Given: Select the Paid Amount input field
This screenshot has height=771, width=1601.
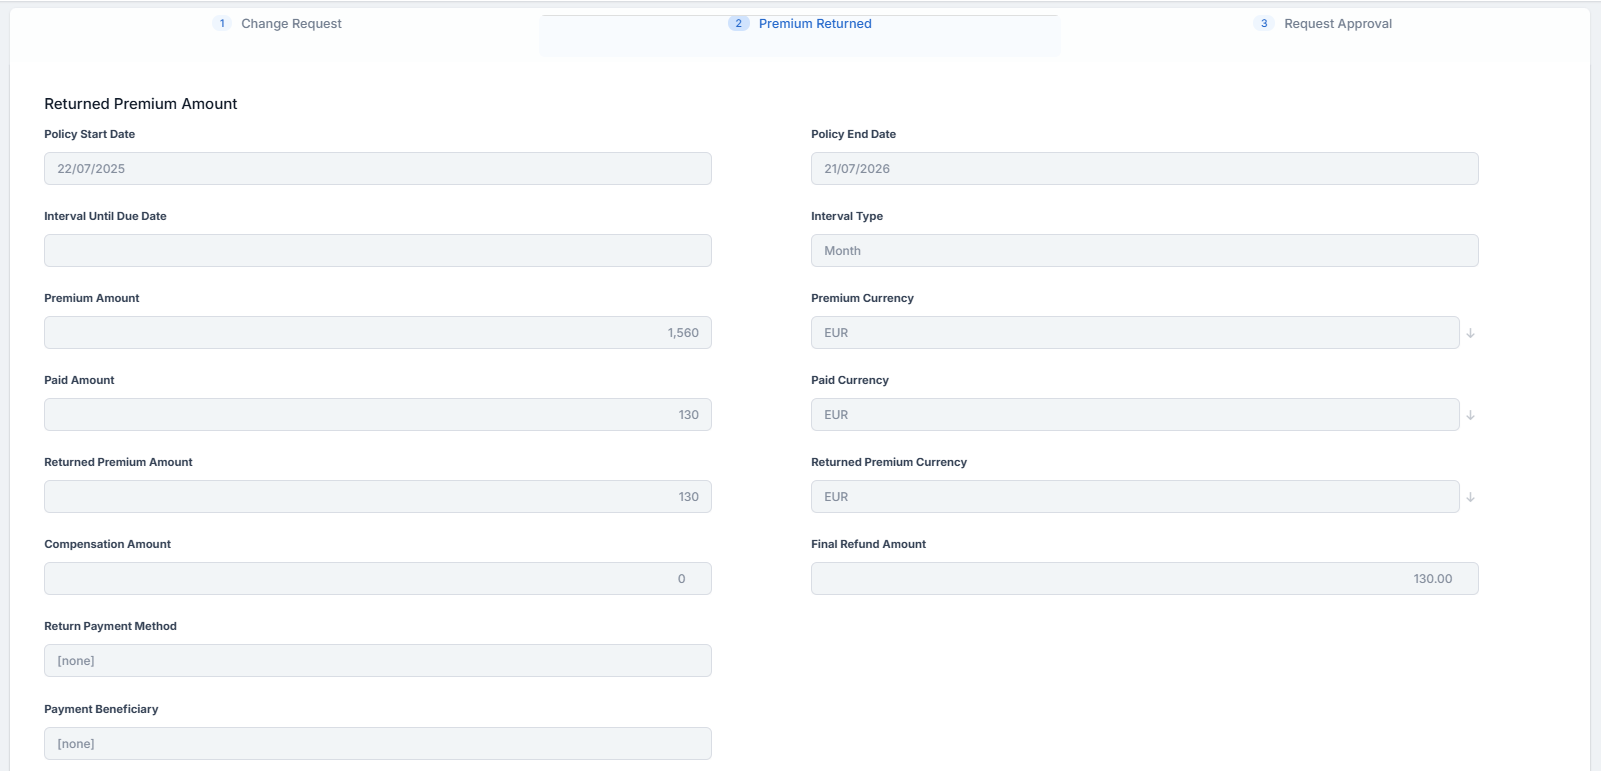Looking at the screenshot, I should pos(377,415).
